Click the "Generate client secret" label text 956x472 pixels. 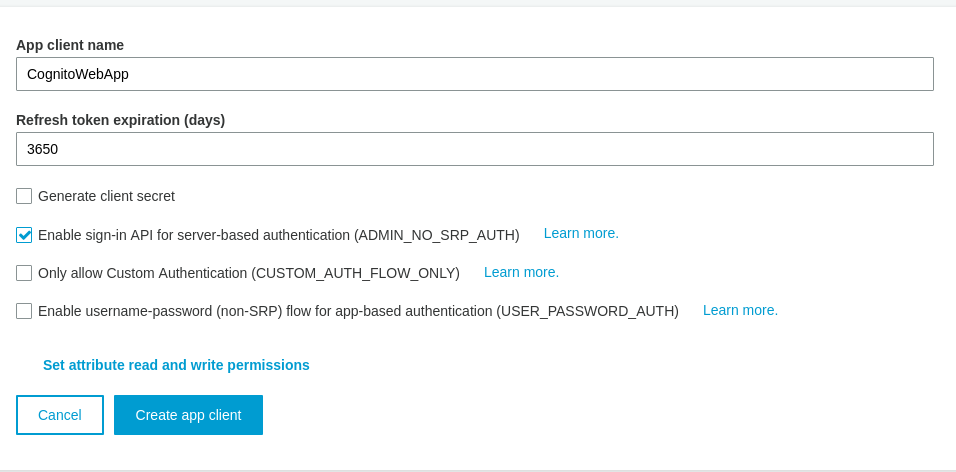tap(106, 196)
